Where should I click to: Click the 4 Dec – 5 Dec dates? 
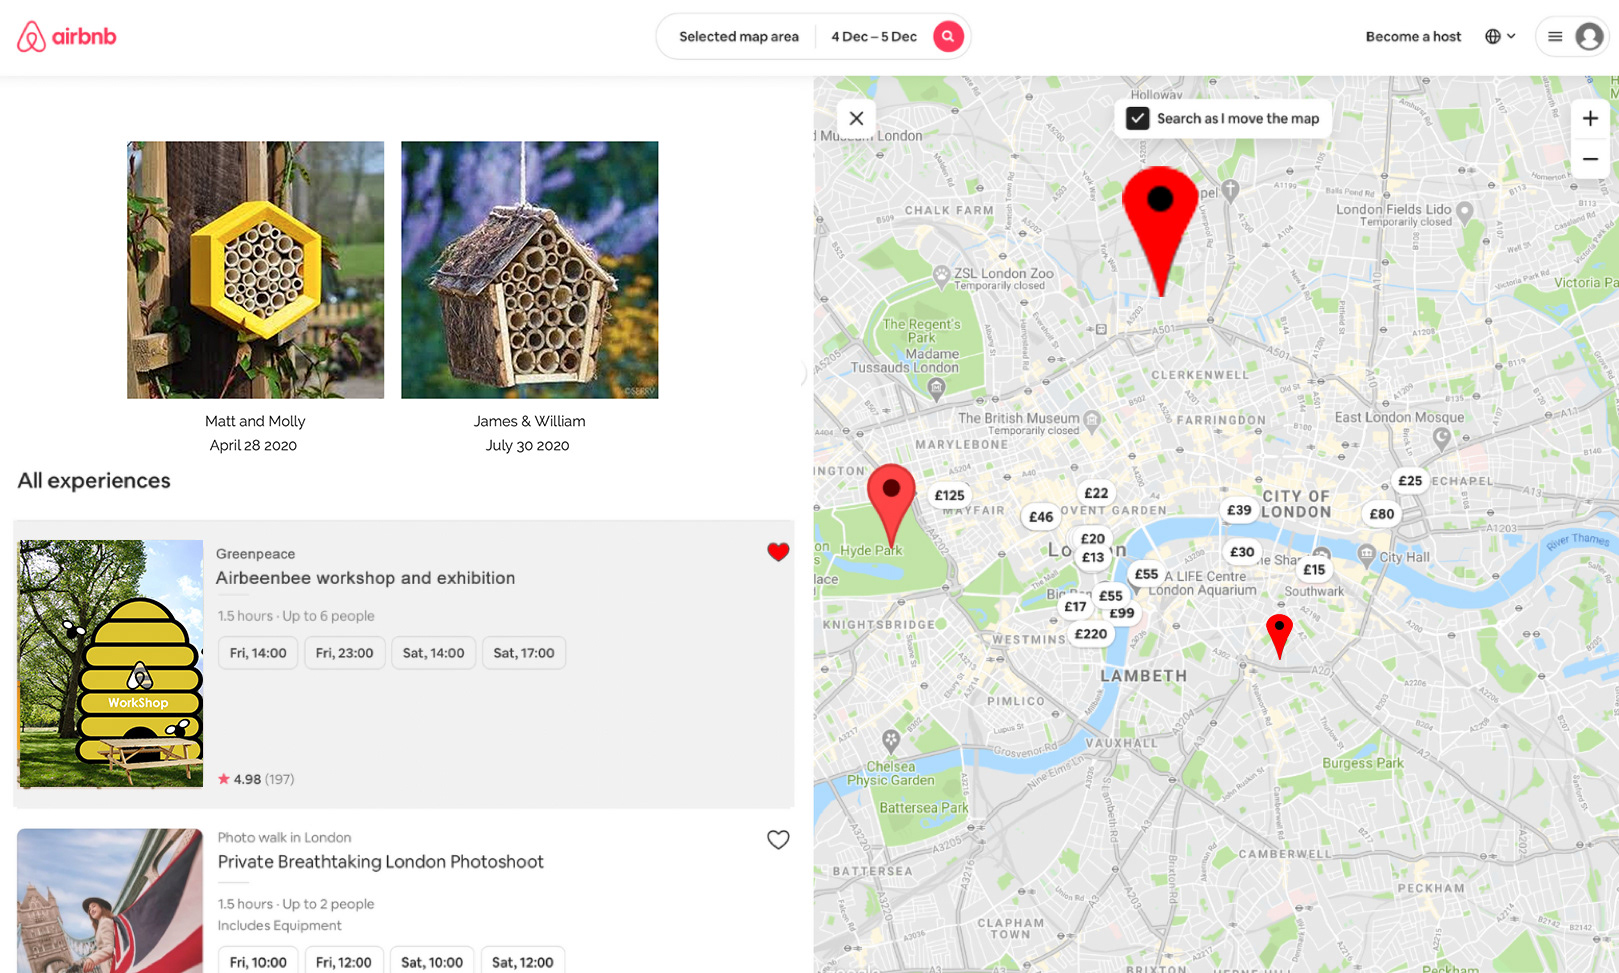tap(874, 37)
